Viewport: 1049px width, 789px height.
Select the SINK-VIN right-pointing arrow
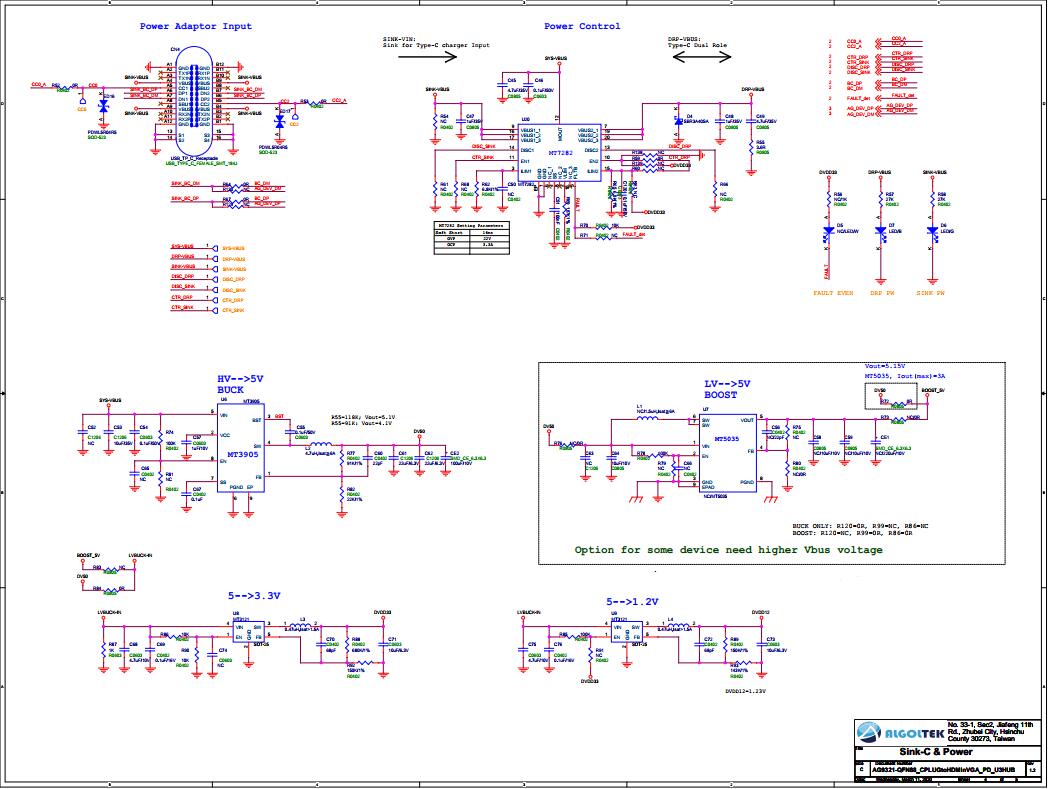pos(427,57)
